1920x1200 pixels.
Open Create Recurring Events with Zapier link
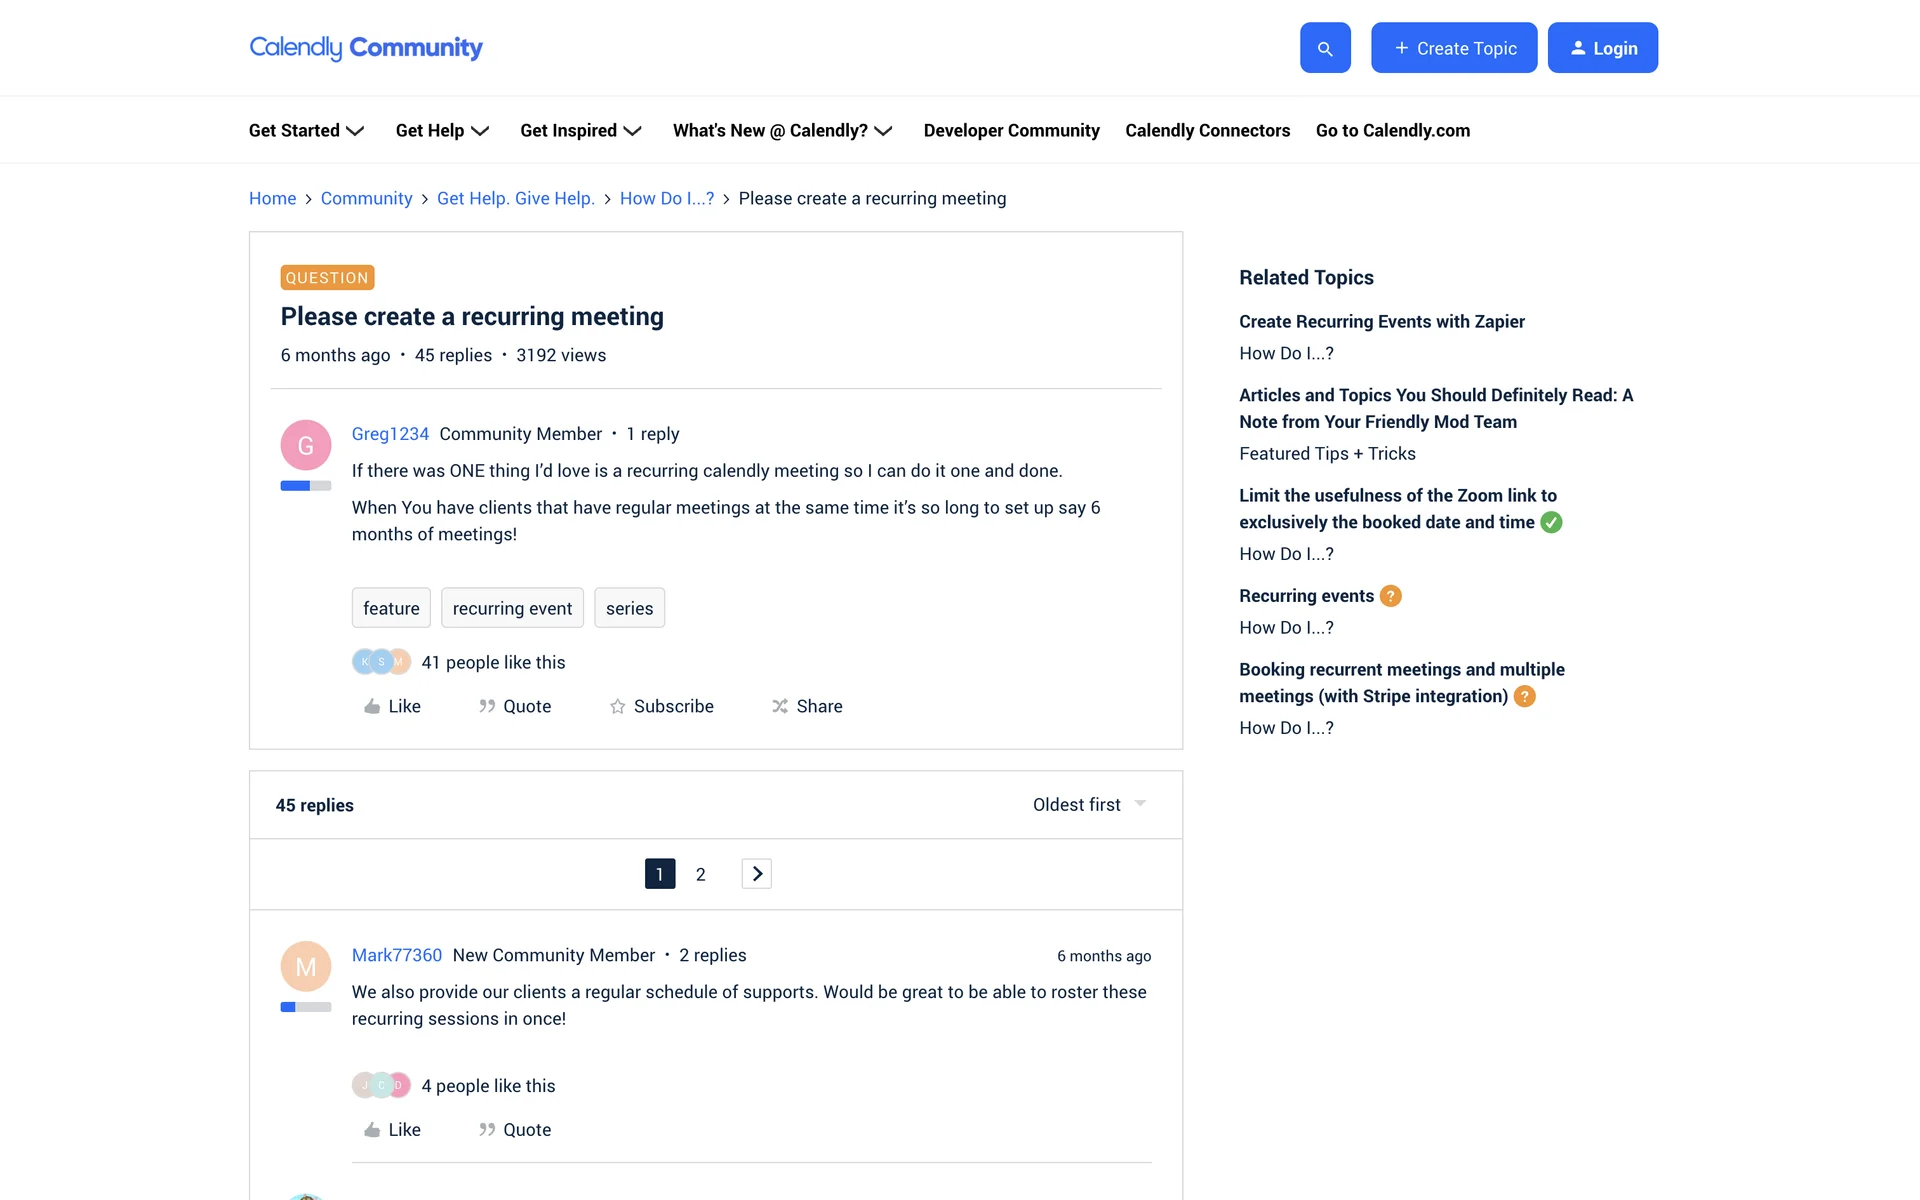[x=1381, y=321]
